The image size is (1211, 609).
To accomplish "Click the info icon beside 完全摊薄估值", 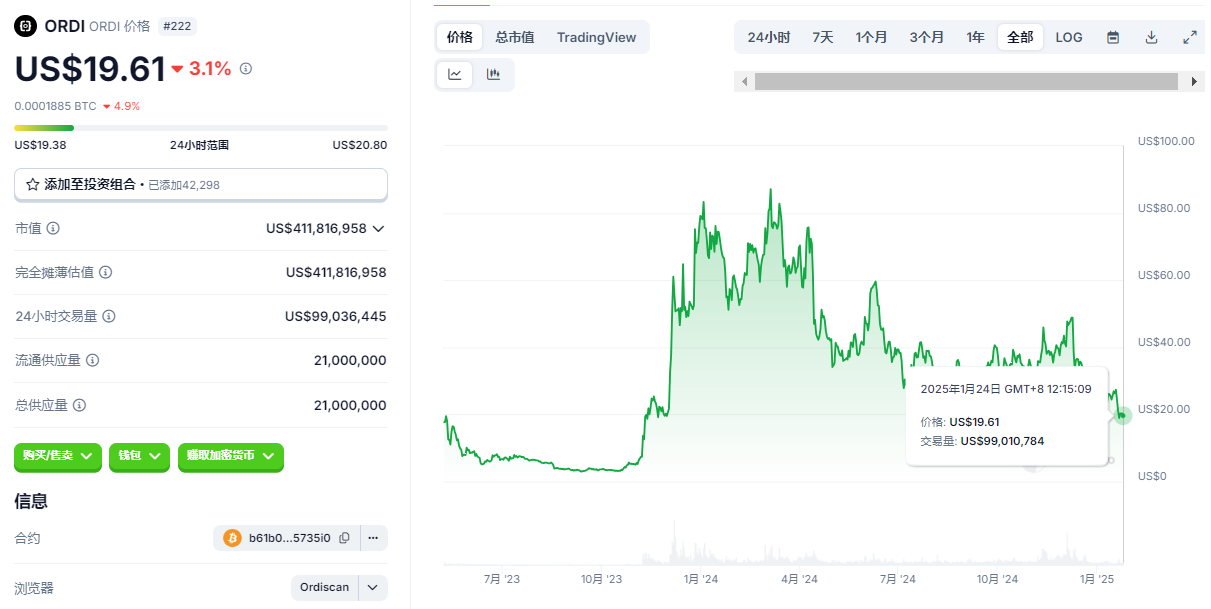I will coord(105,272).
